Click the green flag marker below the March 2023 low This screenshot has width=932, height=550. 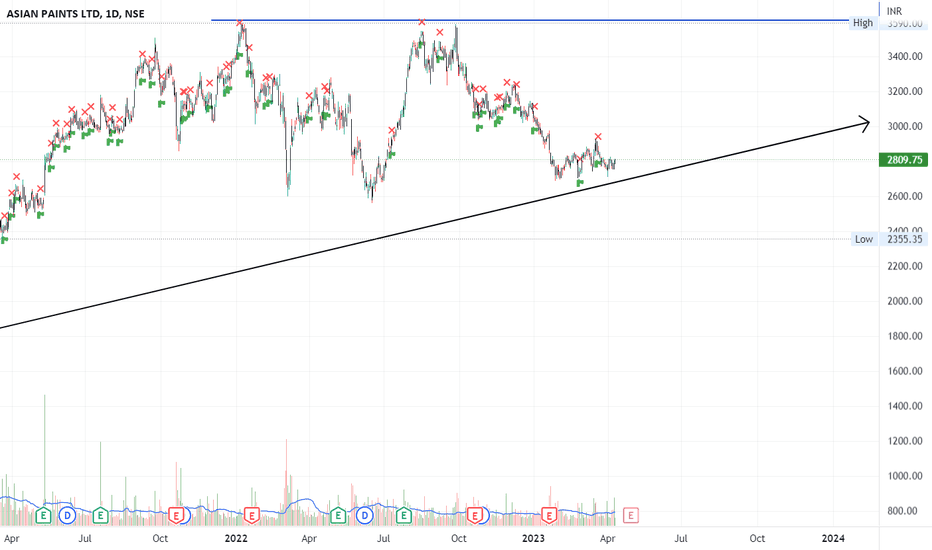[580, 183]
